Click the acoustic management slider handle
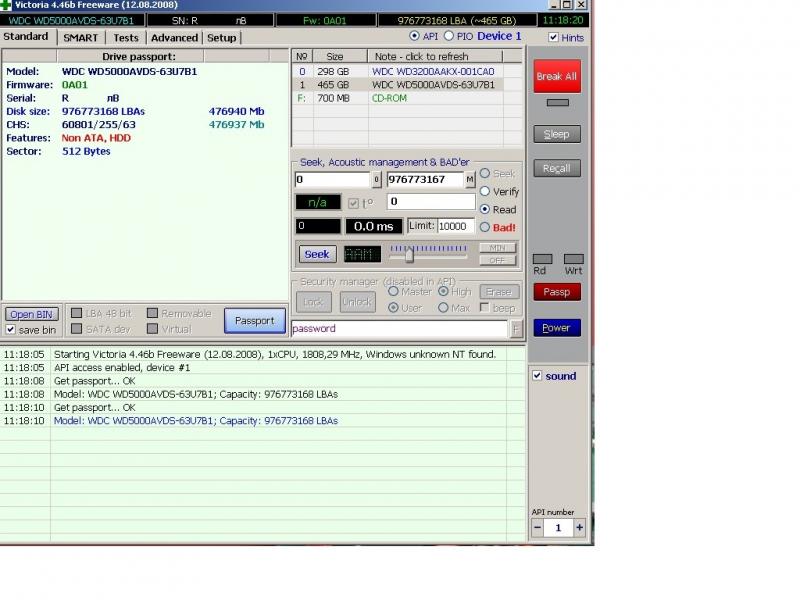Image resolution: width=800 pixels, height=600 pixels. pyautogui.click(x=409, y=254)
